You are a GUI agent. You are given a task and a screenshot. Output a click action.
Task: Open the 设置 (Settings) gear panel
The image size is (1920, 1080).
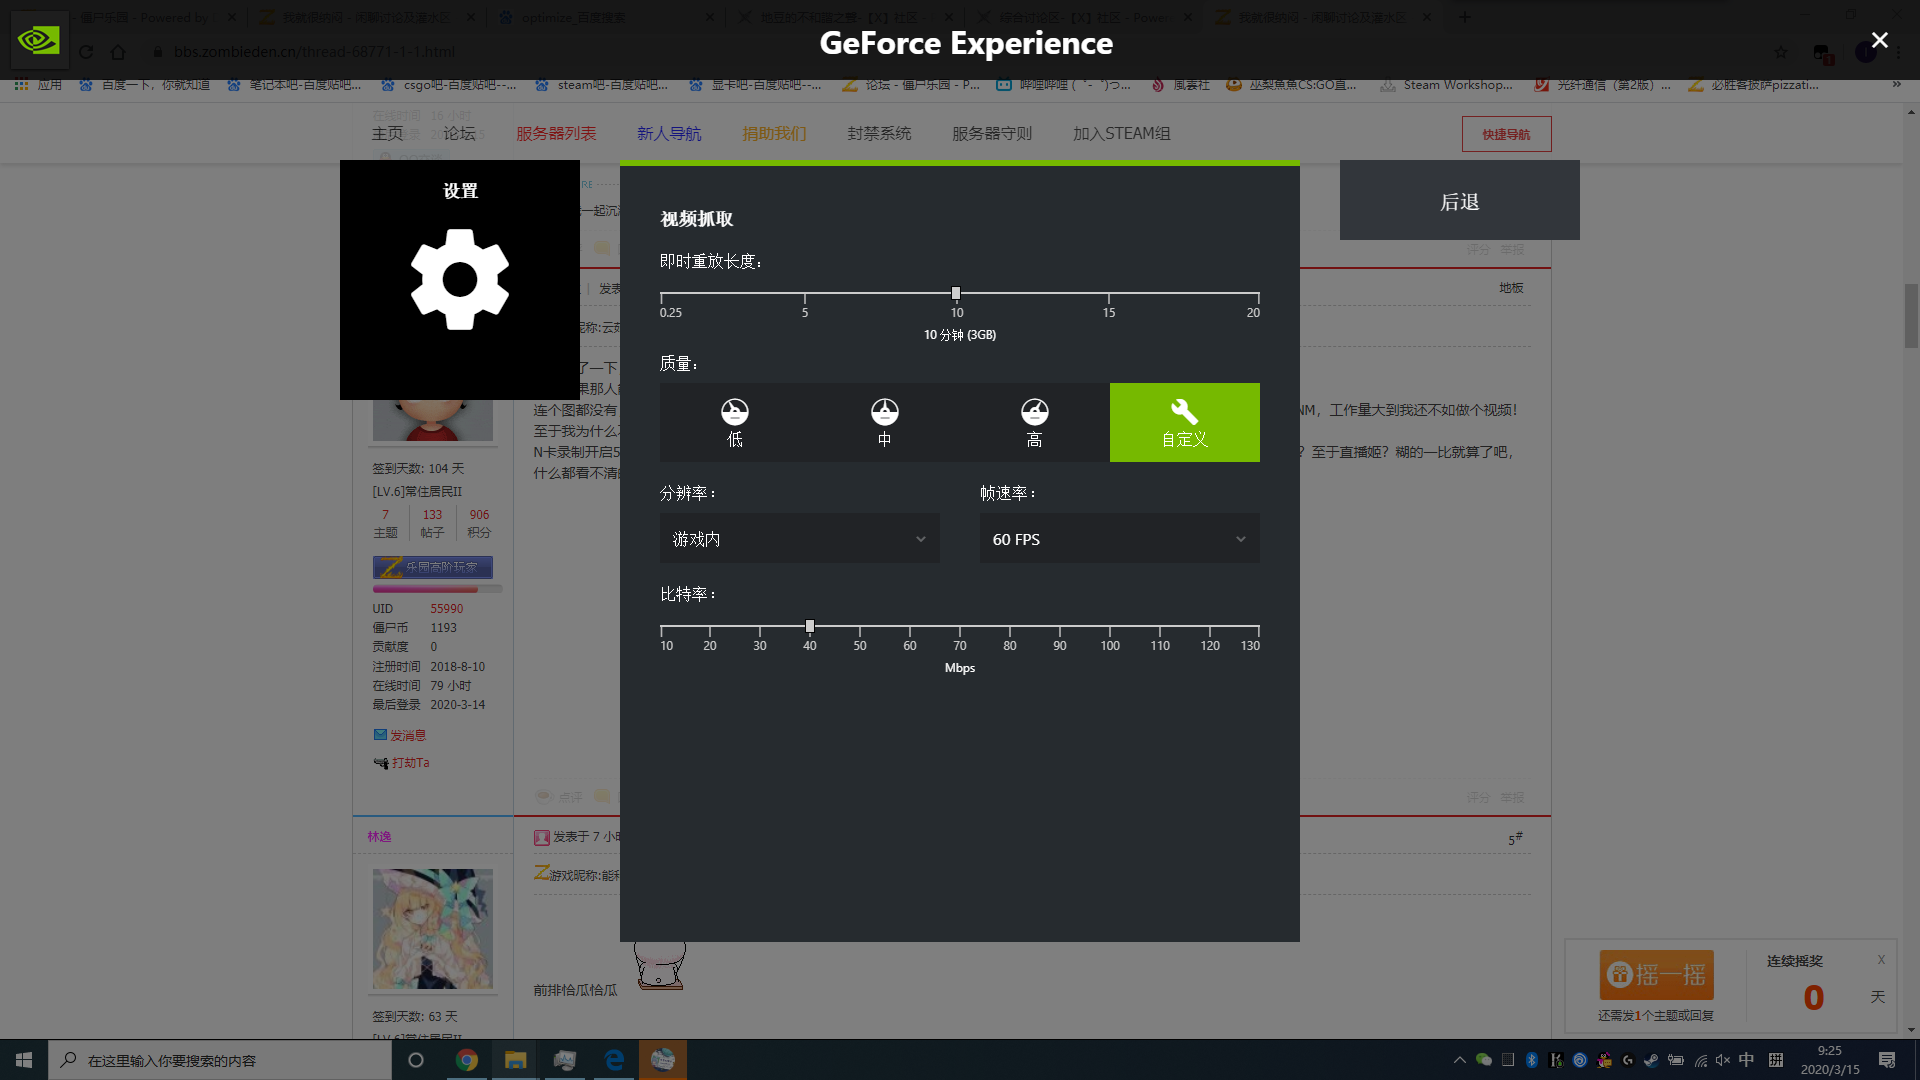460,280
